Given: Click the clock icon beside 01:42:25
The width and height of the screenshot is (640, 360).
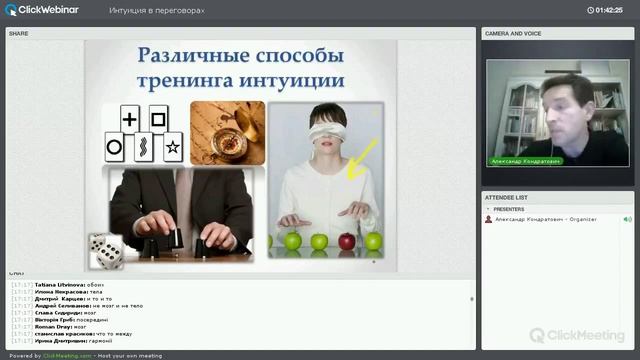Looking at the screenshot, I should coord(590,10).
